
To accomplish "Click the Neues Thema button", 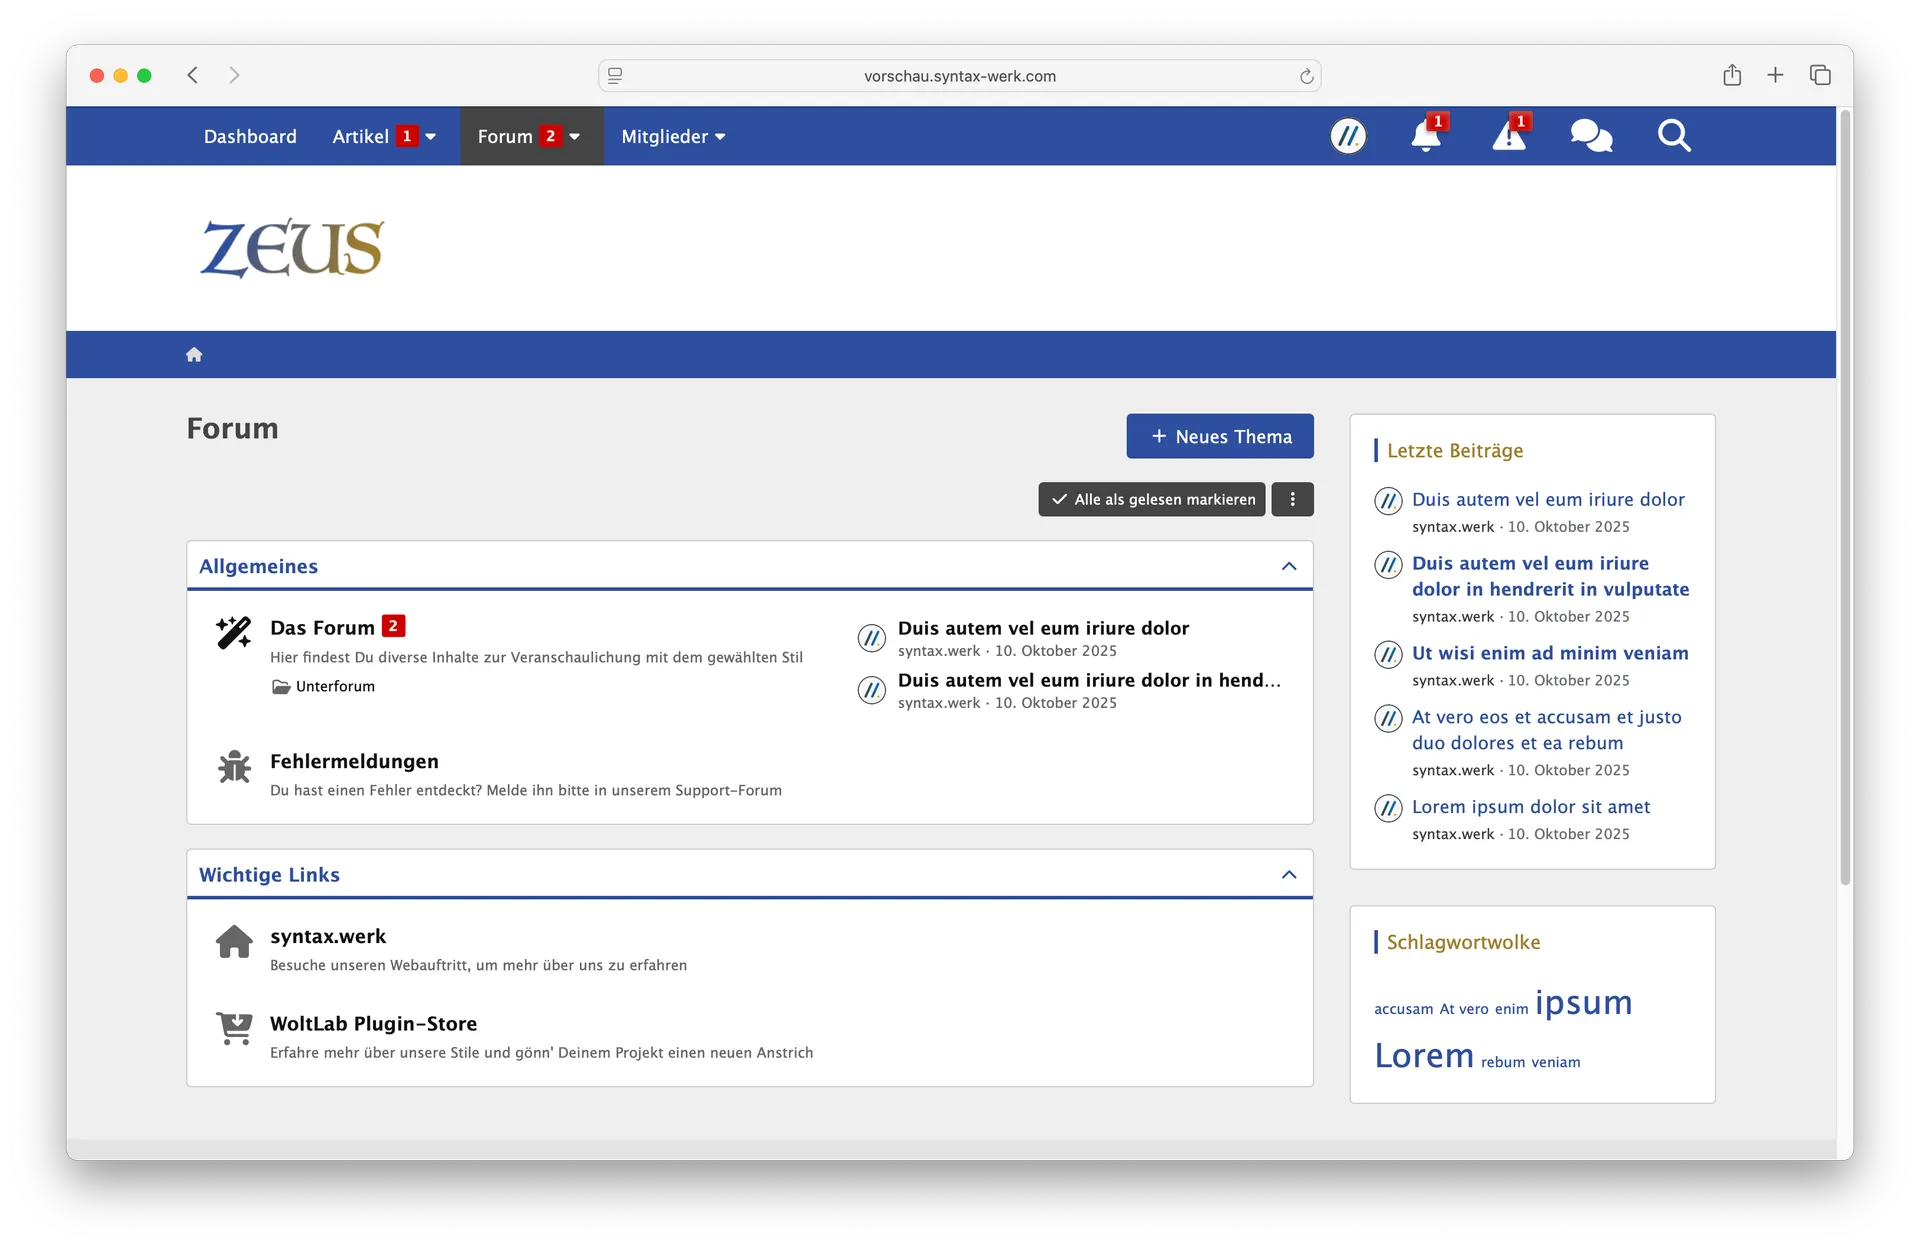I will pos(1219,437).
